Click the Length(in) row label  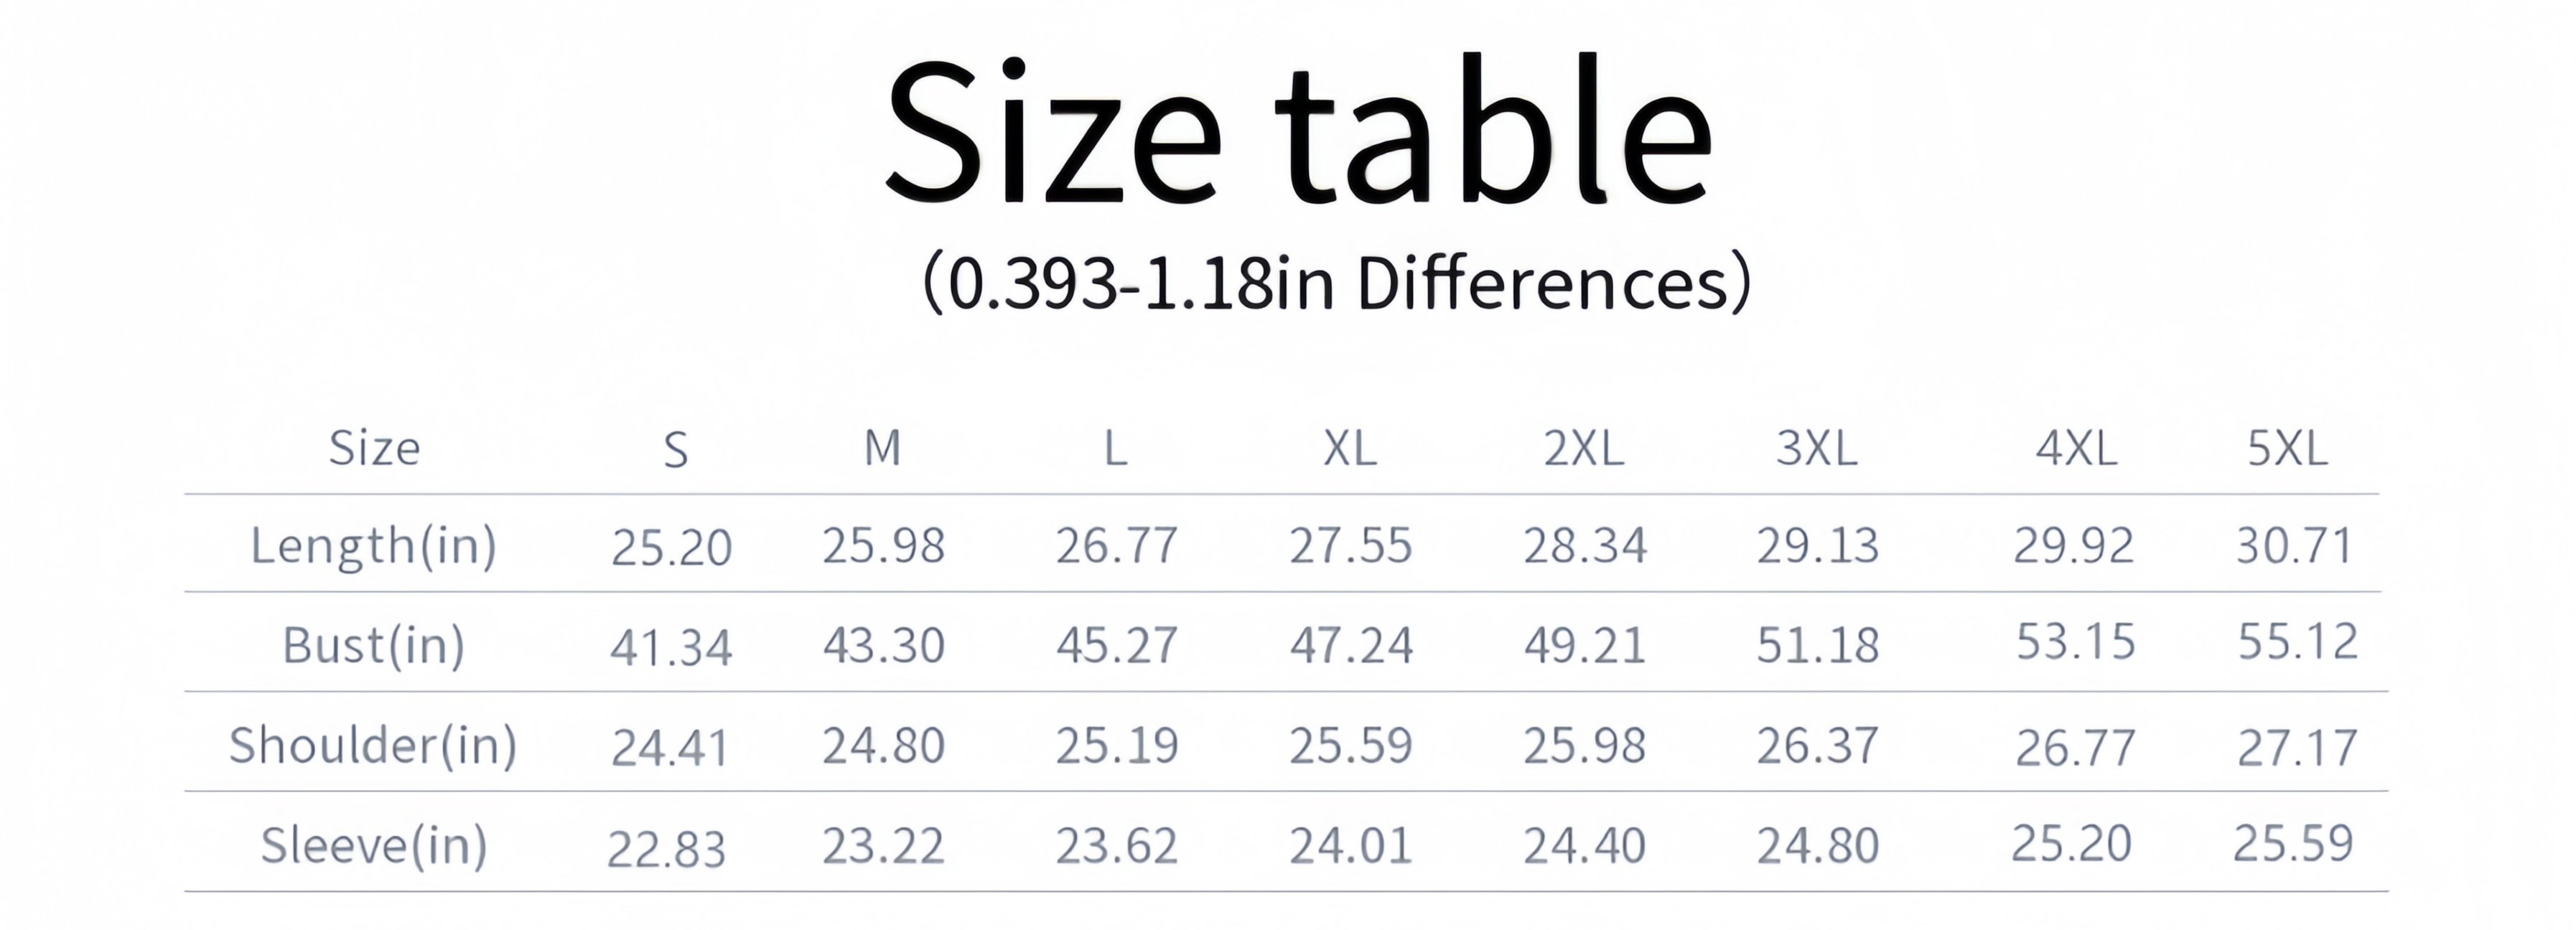coord(374,546)
